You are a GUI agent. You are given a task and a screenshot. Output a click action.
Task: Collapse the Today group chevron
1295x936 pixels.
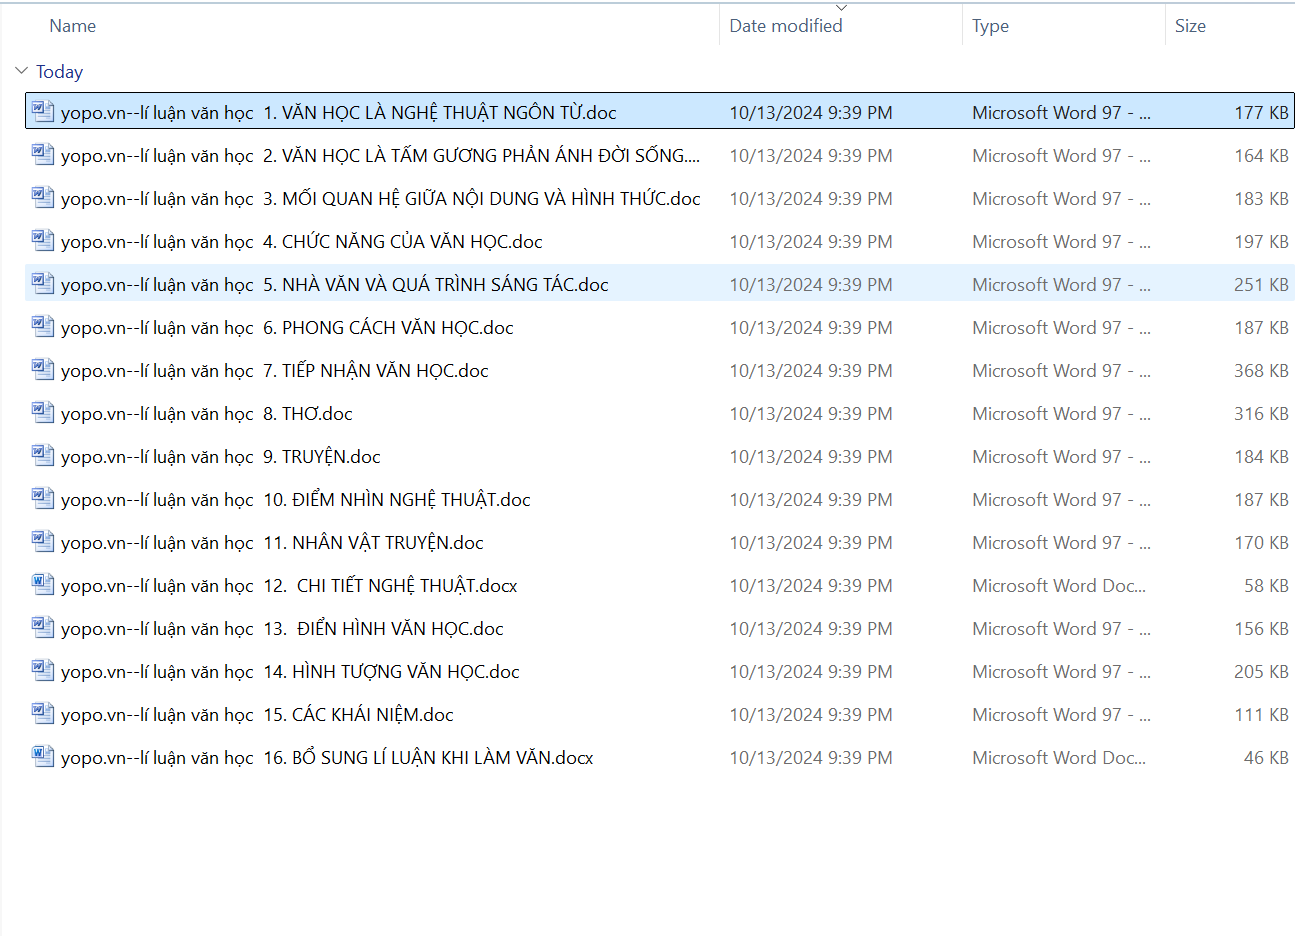[21, 71]
